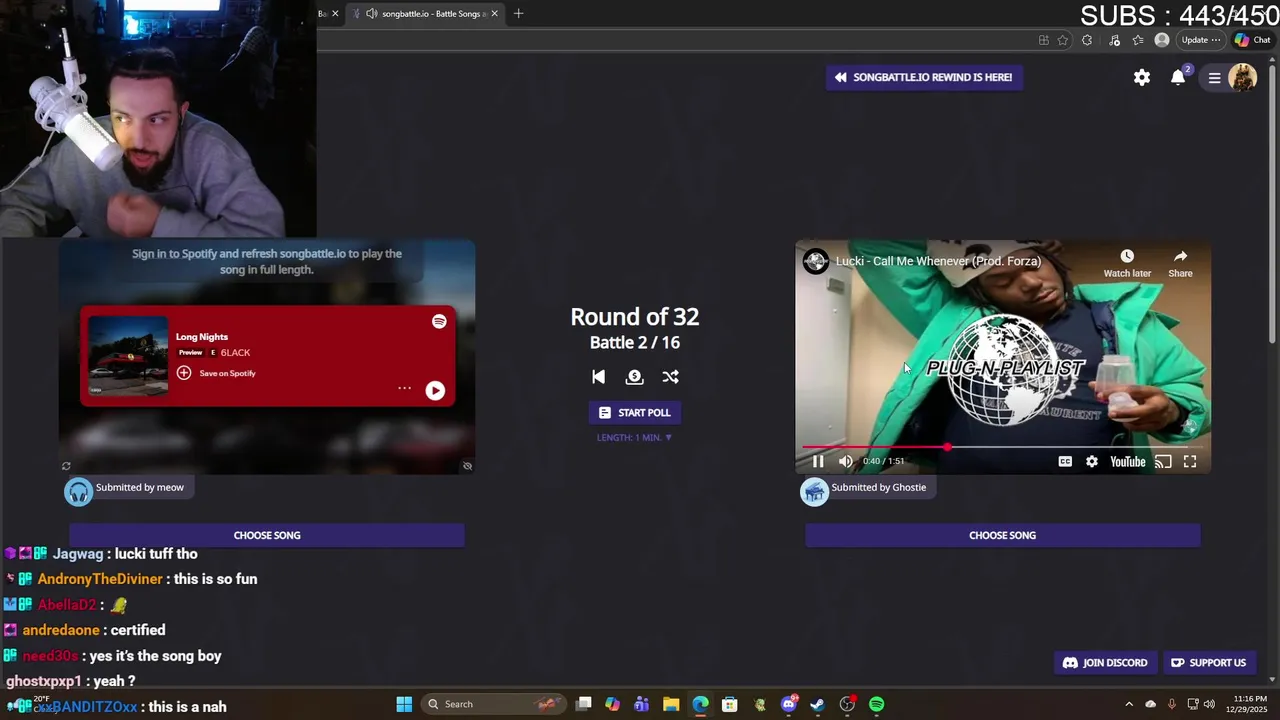Open a new browser tab
1280x720 pixels.
518,13
